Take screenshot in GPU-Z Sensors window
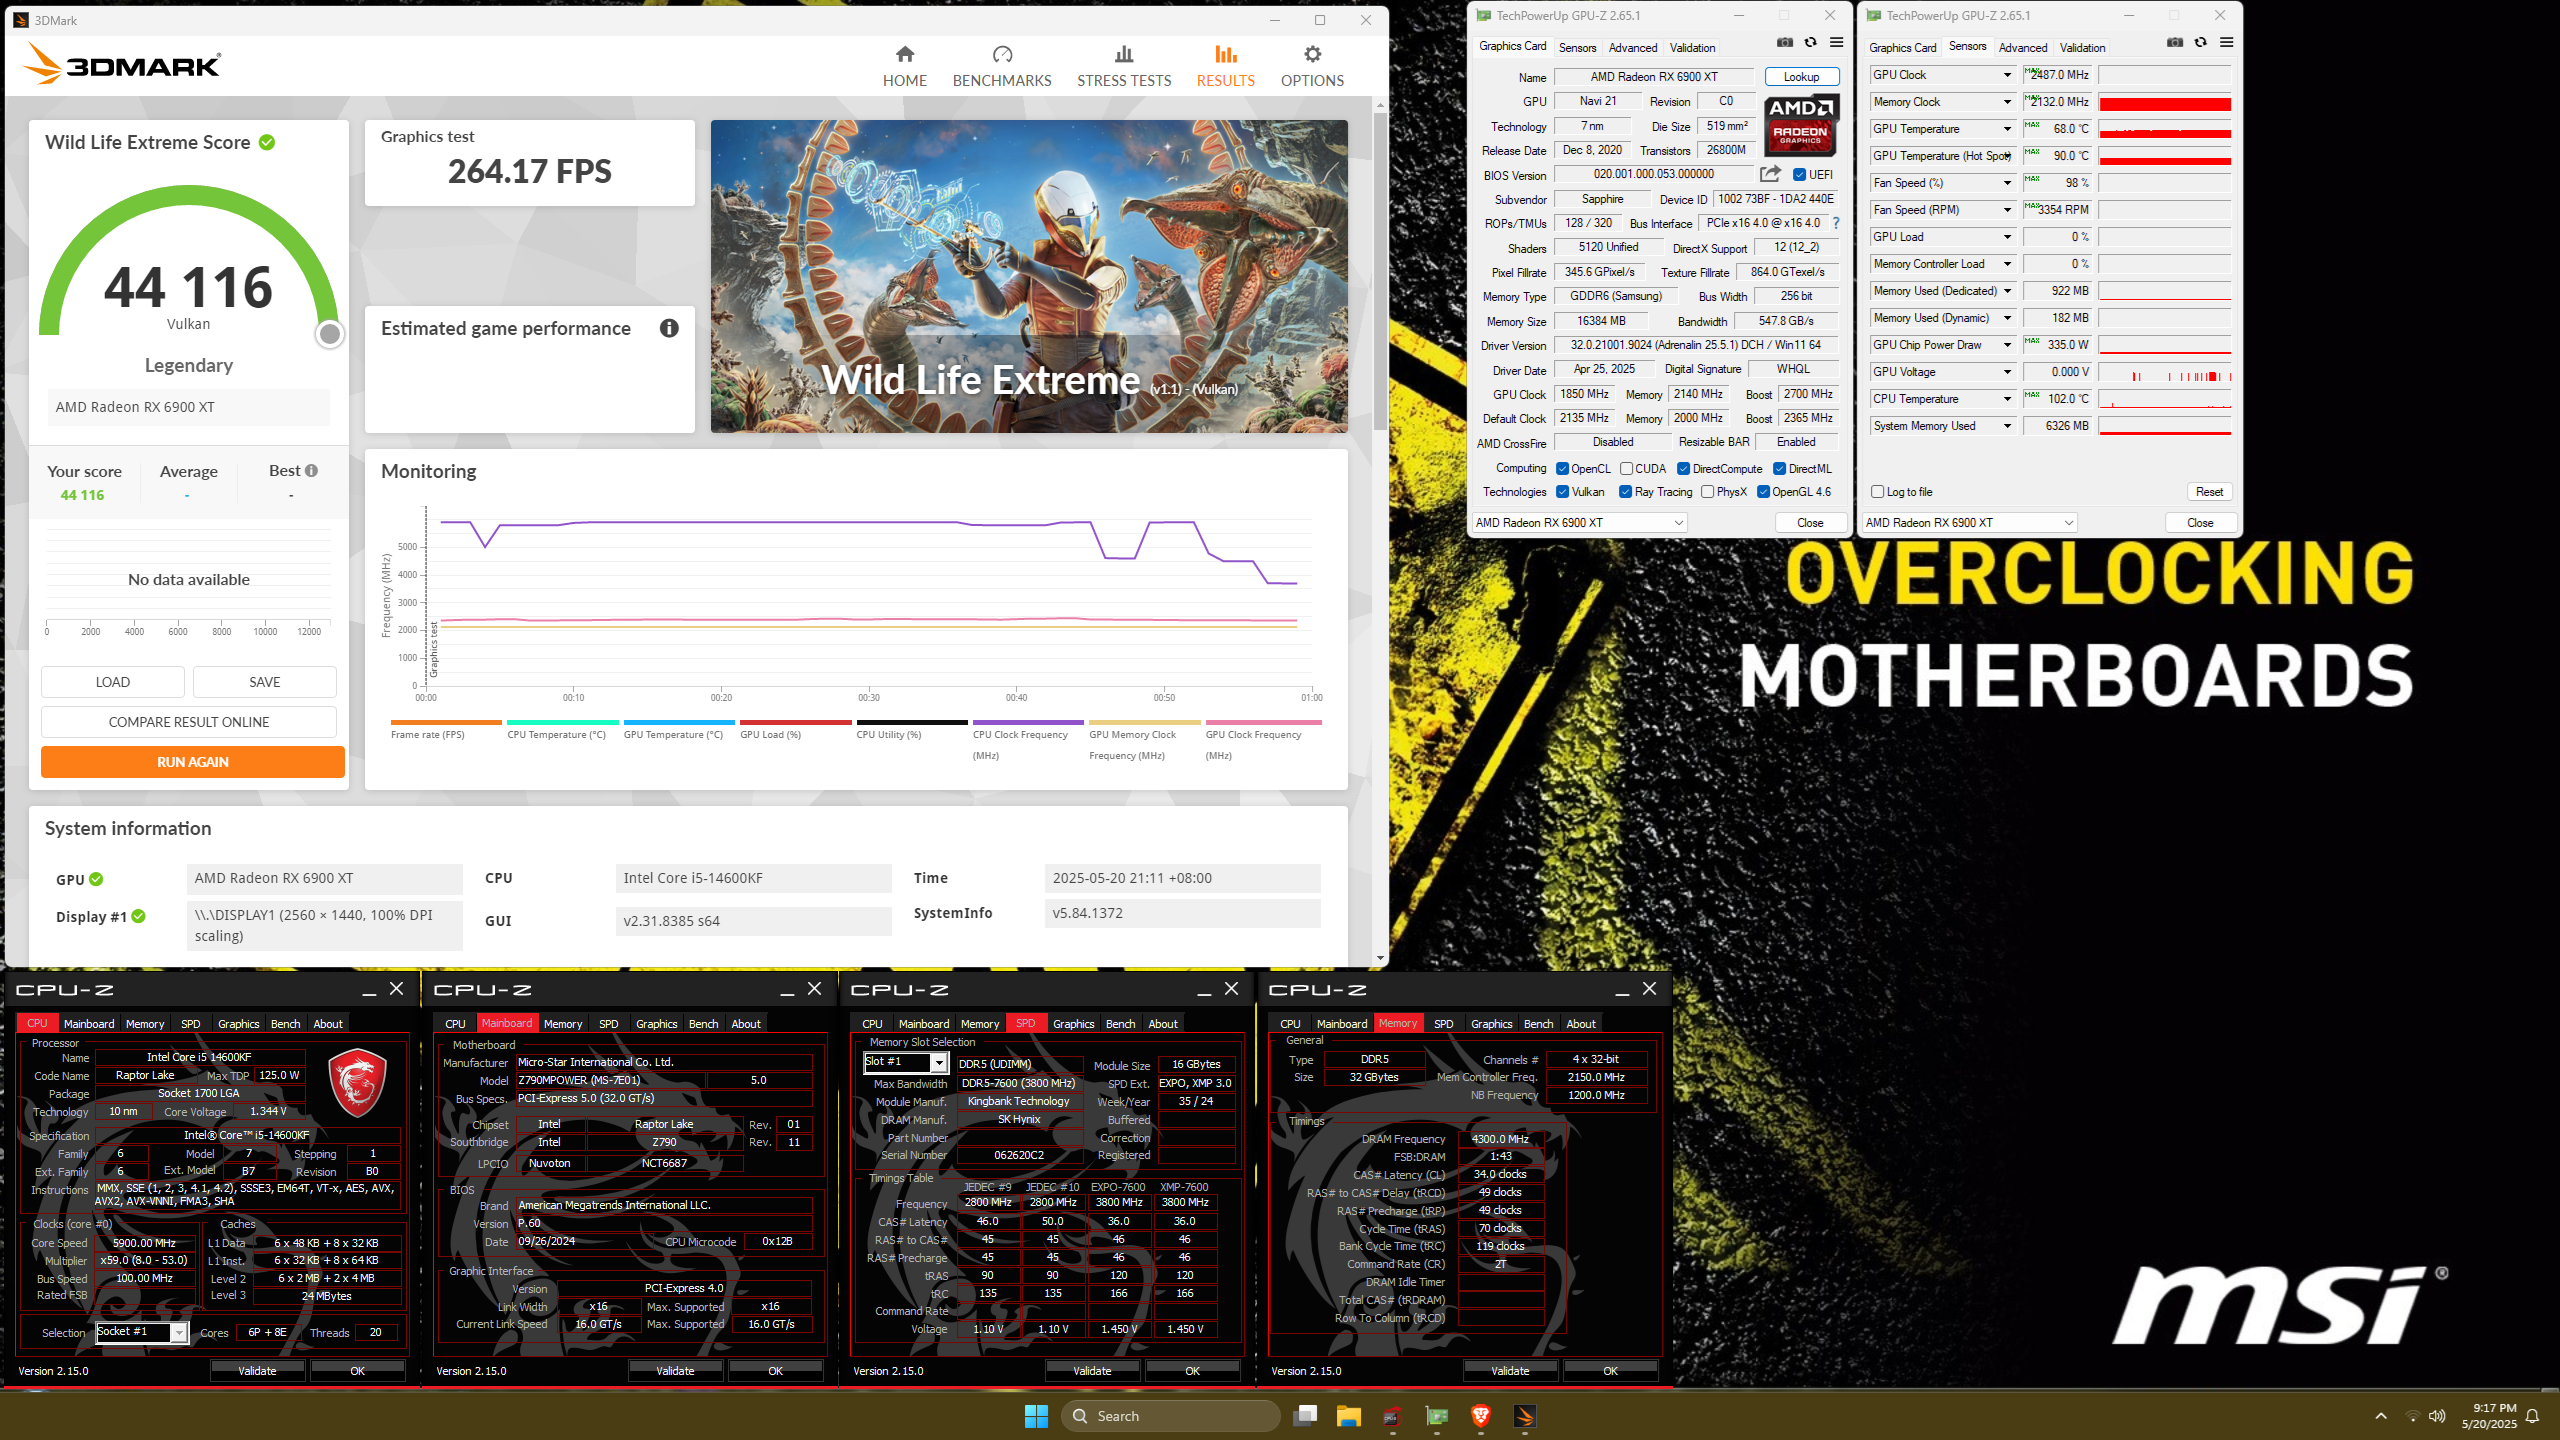The height and width of the screenshot is (1440, 2560). pyautogui.click(x=2175, y=43)
